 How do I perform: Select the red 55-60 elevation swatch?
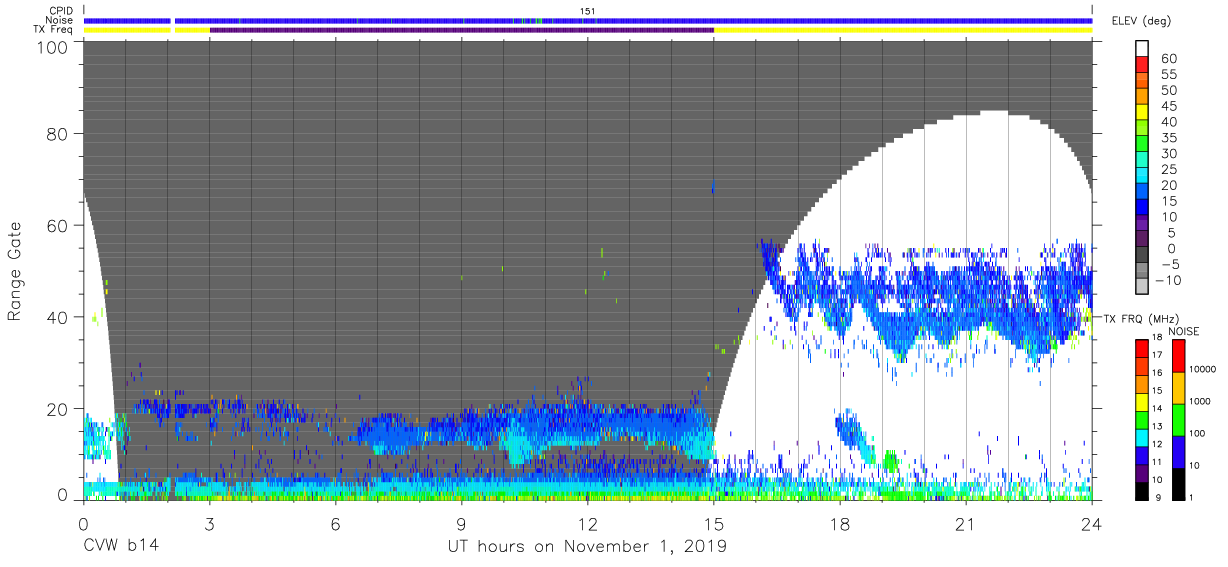click(1143, 65)
